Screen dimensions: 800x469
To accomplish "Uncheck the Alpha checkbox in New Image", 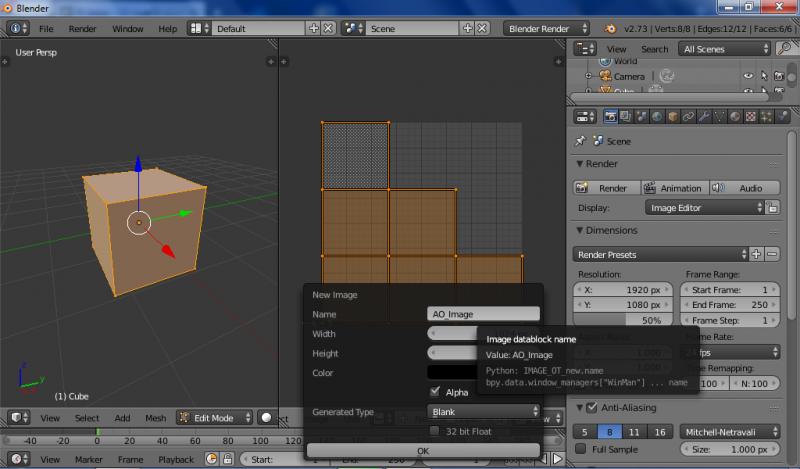I will [x=435, y=392].
